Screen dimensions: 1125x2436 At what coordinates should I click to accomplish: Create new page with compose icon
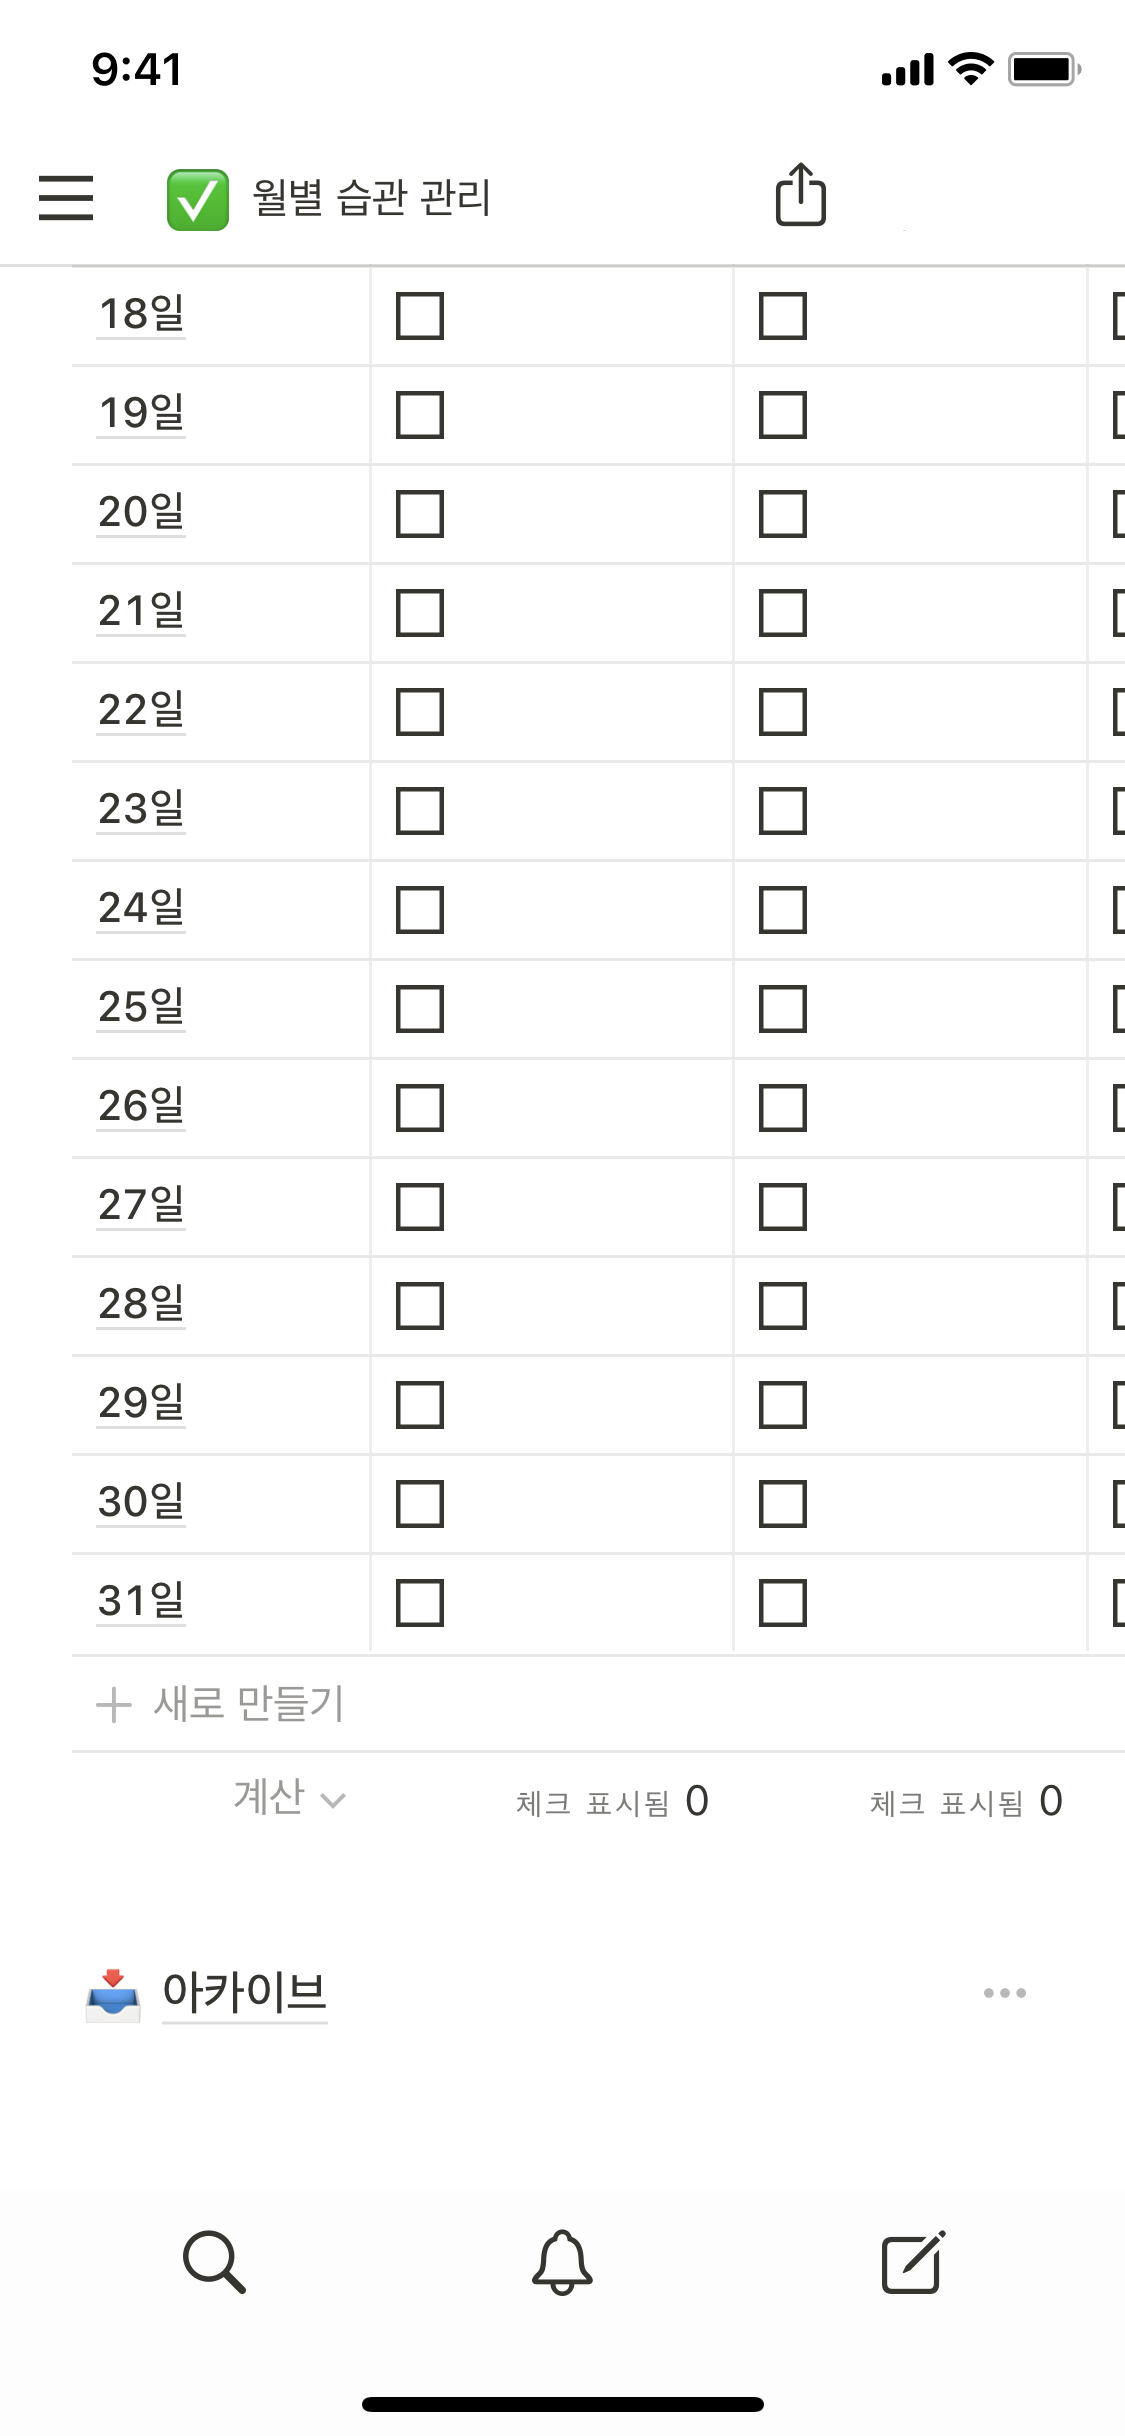912,2261
